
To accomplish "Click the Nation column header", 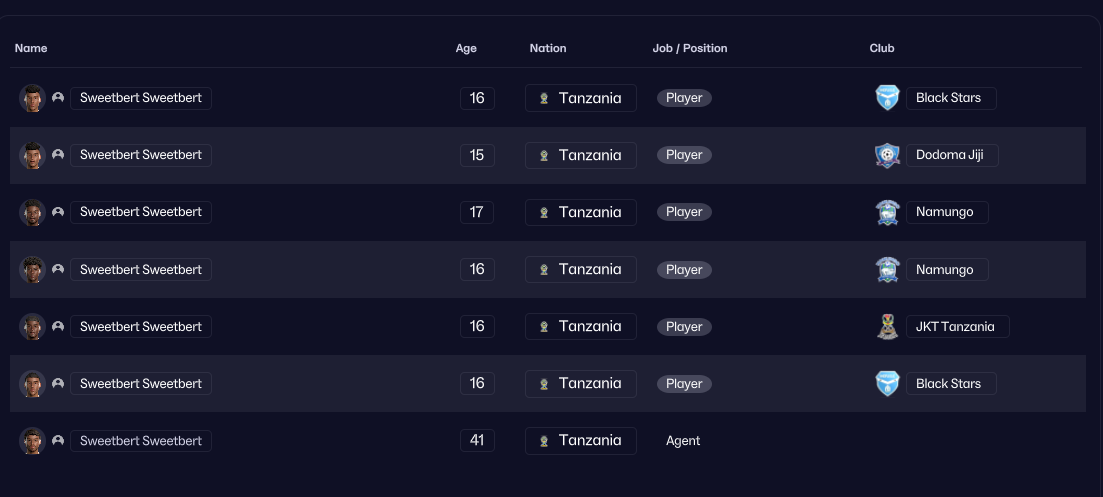I will coord(548,48).
